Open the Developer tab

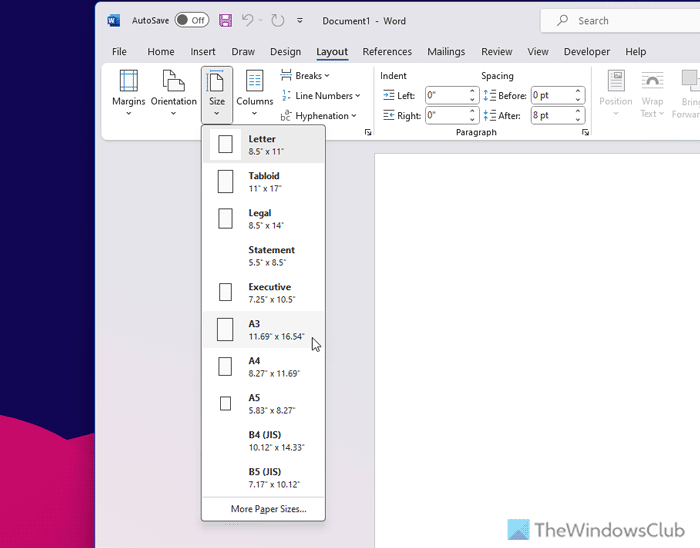tap(587, 52)
